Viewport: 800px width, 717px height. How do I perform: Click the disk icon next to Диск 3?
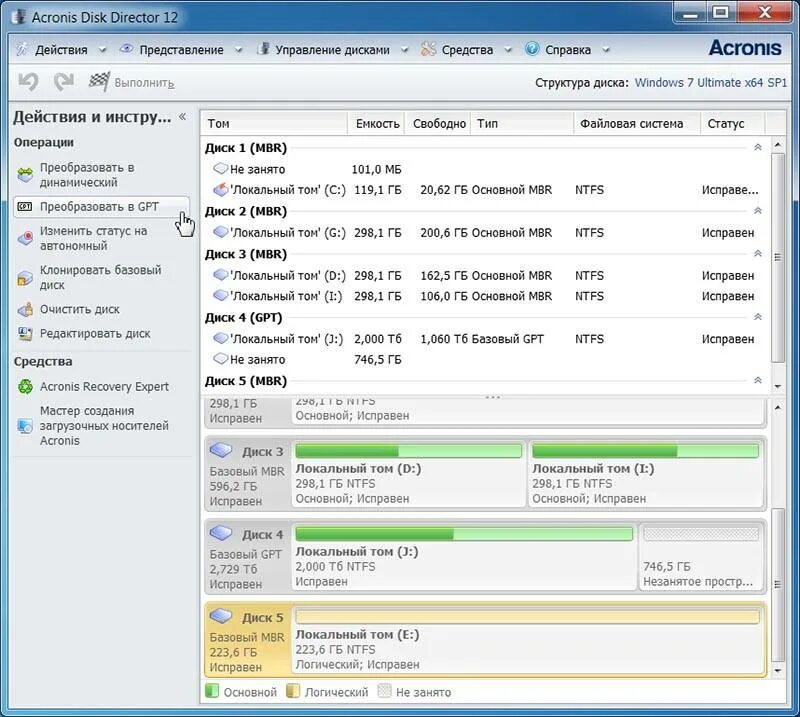221,451
